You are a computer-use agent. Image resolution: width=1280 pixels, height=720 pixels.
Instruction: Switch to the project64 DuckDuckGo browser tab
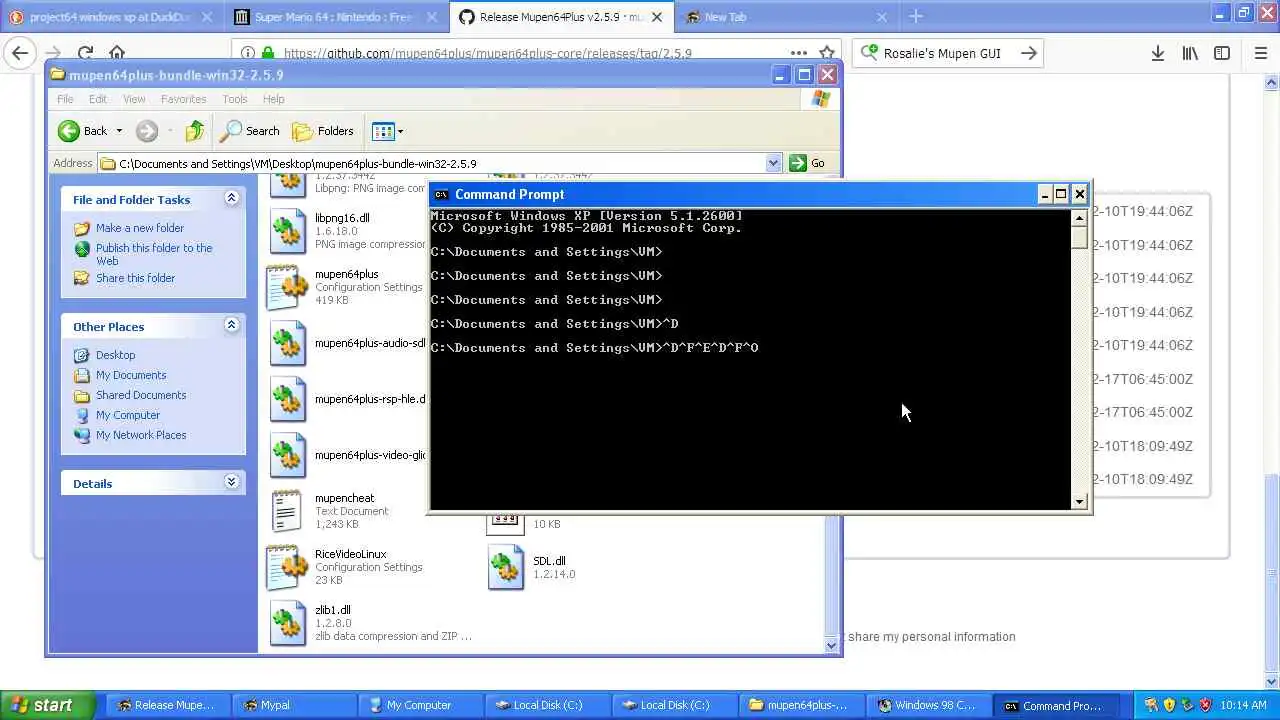(110, 17)
